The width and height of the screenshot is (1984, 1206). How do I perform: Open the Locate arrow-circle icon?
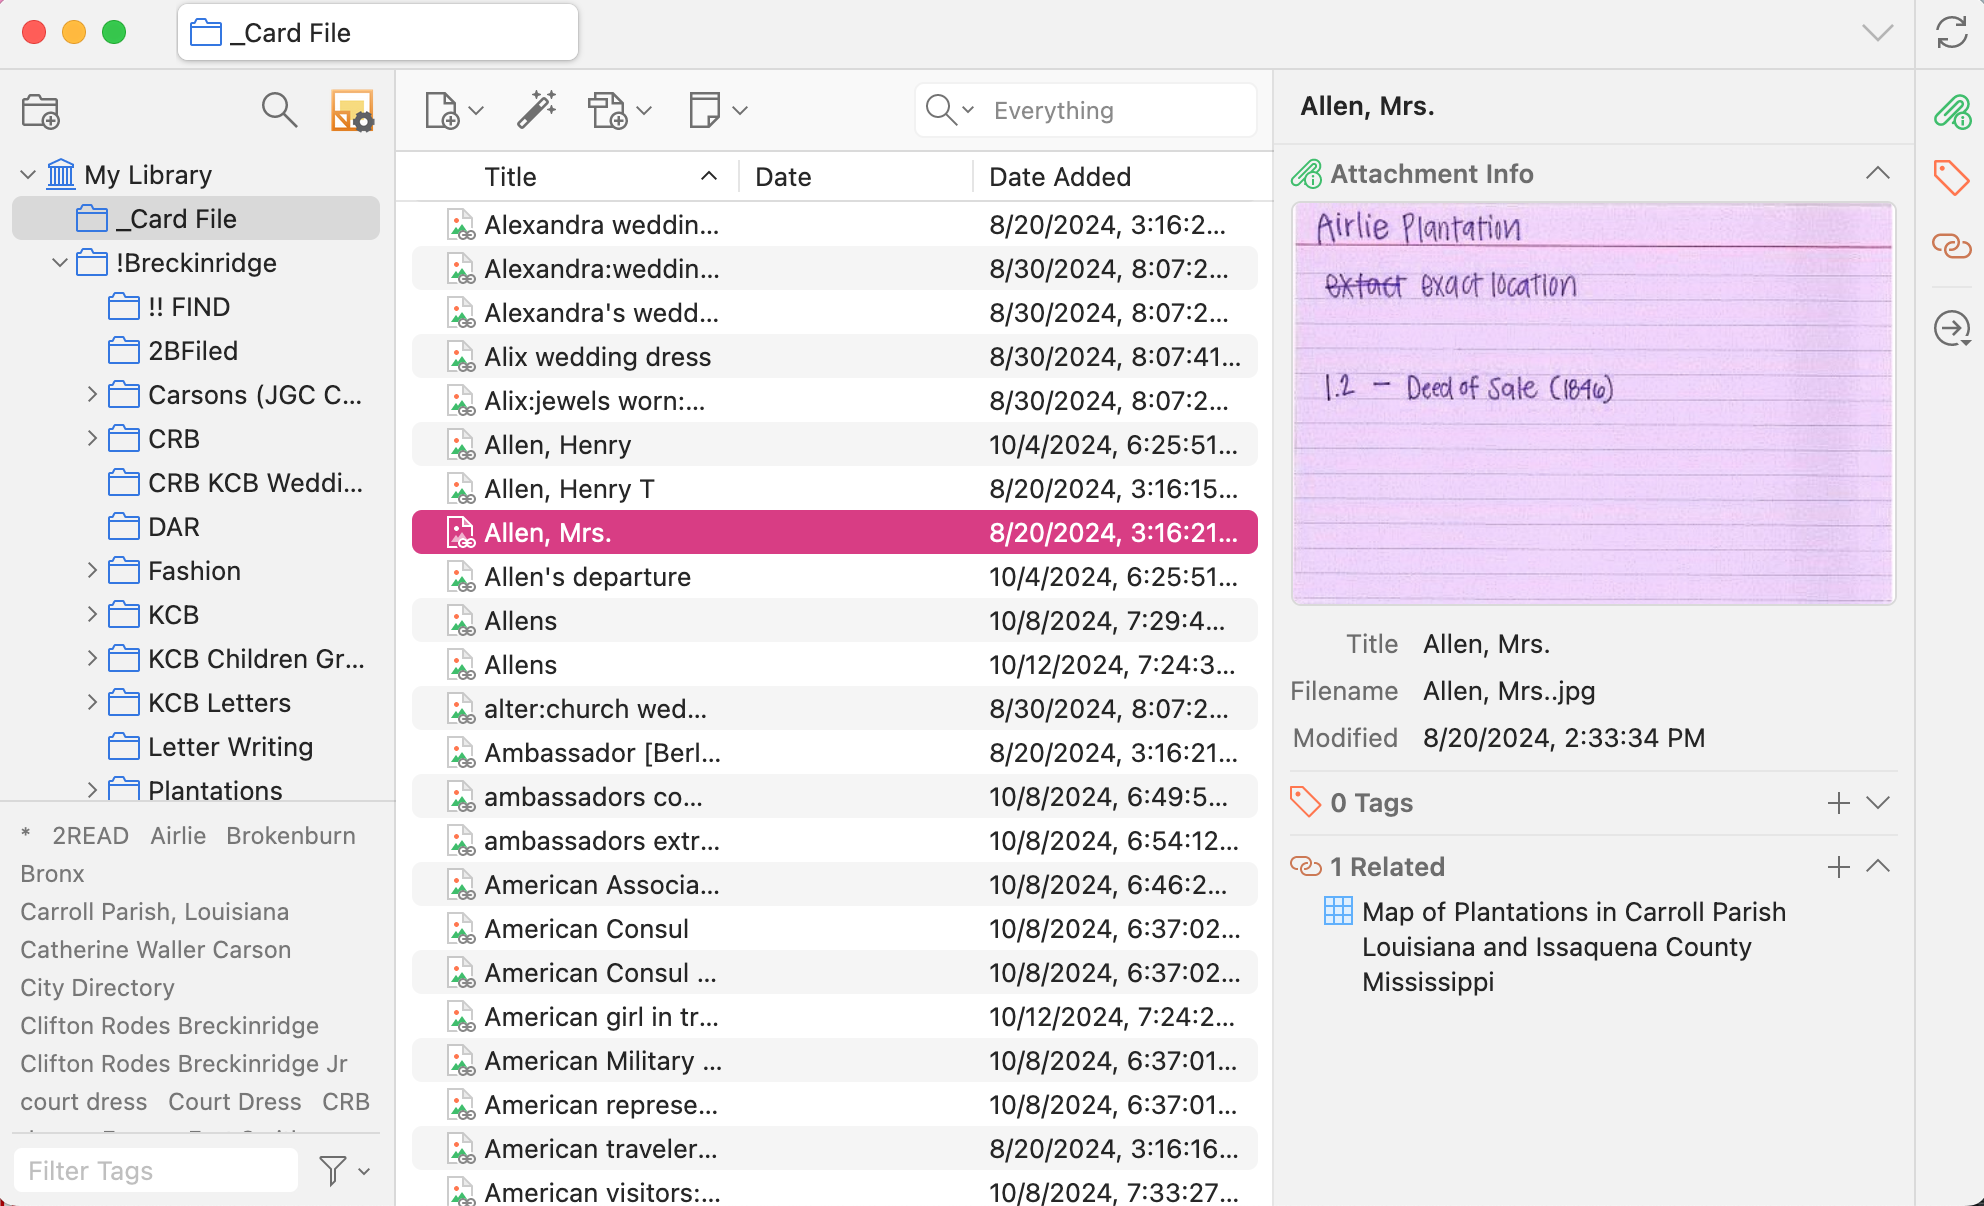(x=1951, y=328)
